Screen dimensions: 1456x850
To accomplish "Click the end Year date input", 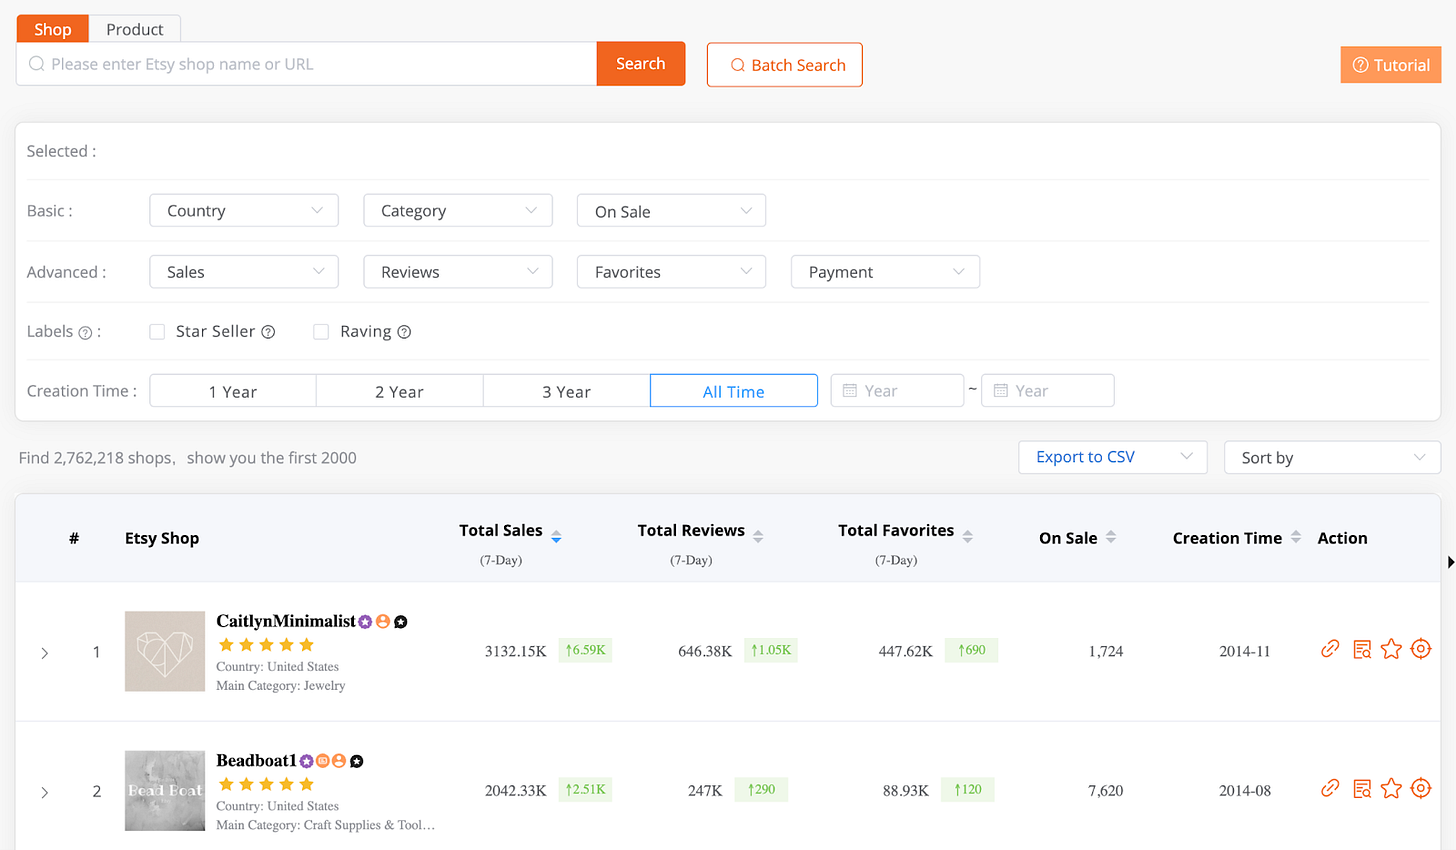I will (x=1048, y=391).
